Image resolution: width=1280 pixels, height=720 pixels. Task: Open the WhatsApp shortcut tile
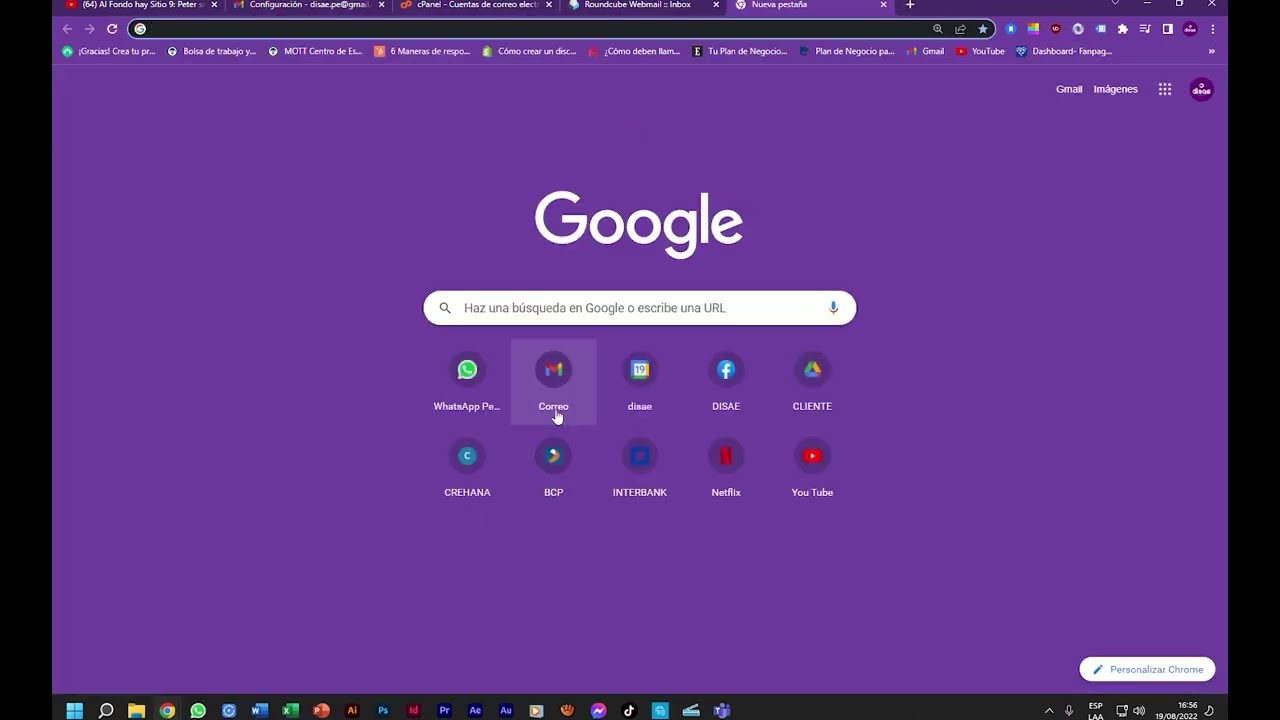pyautogui.click(x=467, y=382)
